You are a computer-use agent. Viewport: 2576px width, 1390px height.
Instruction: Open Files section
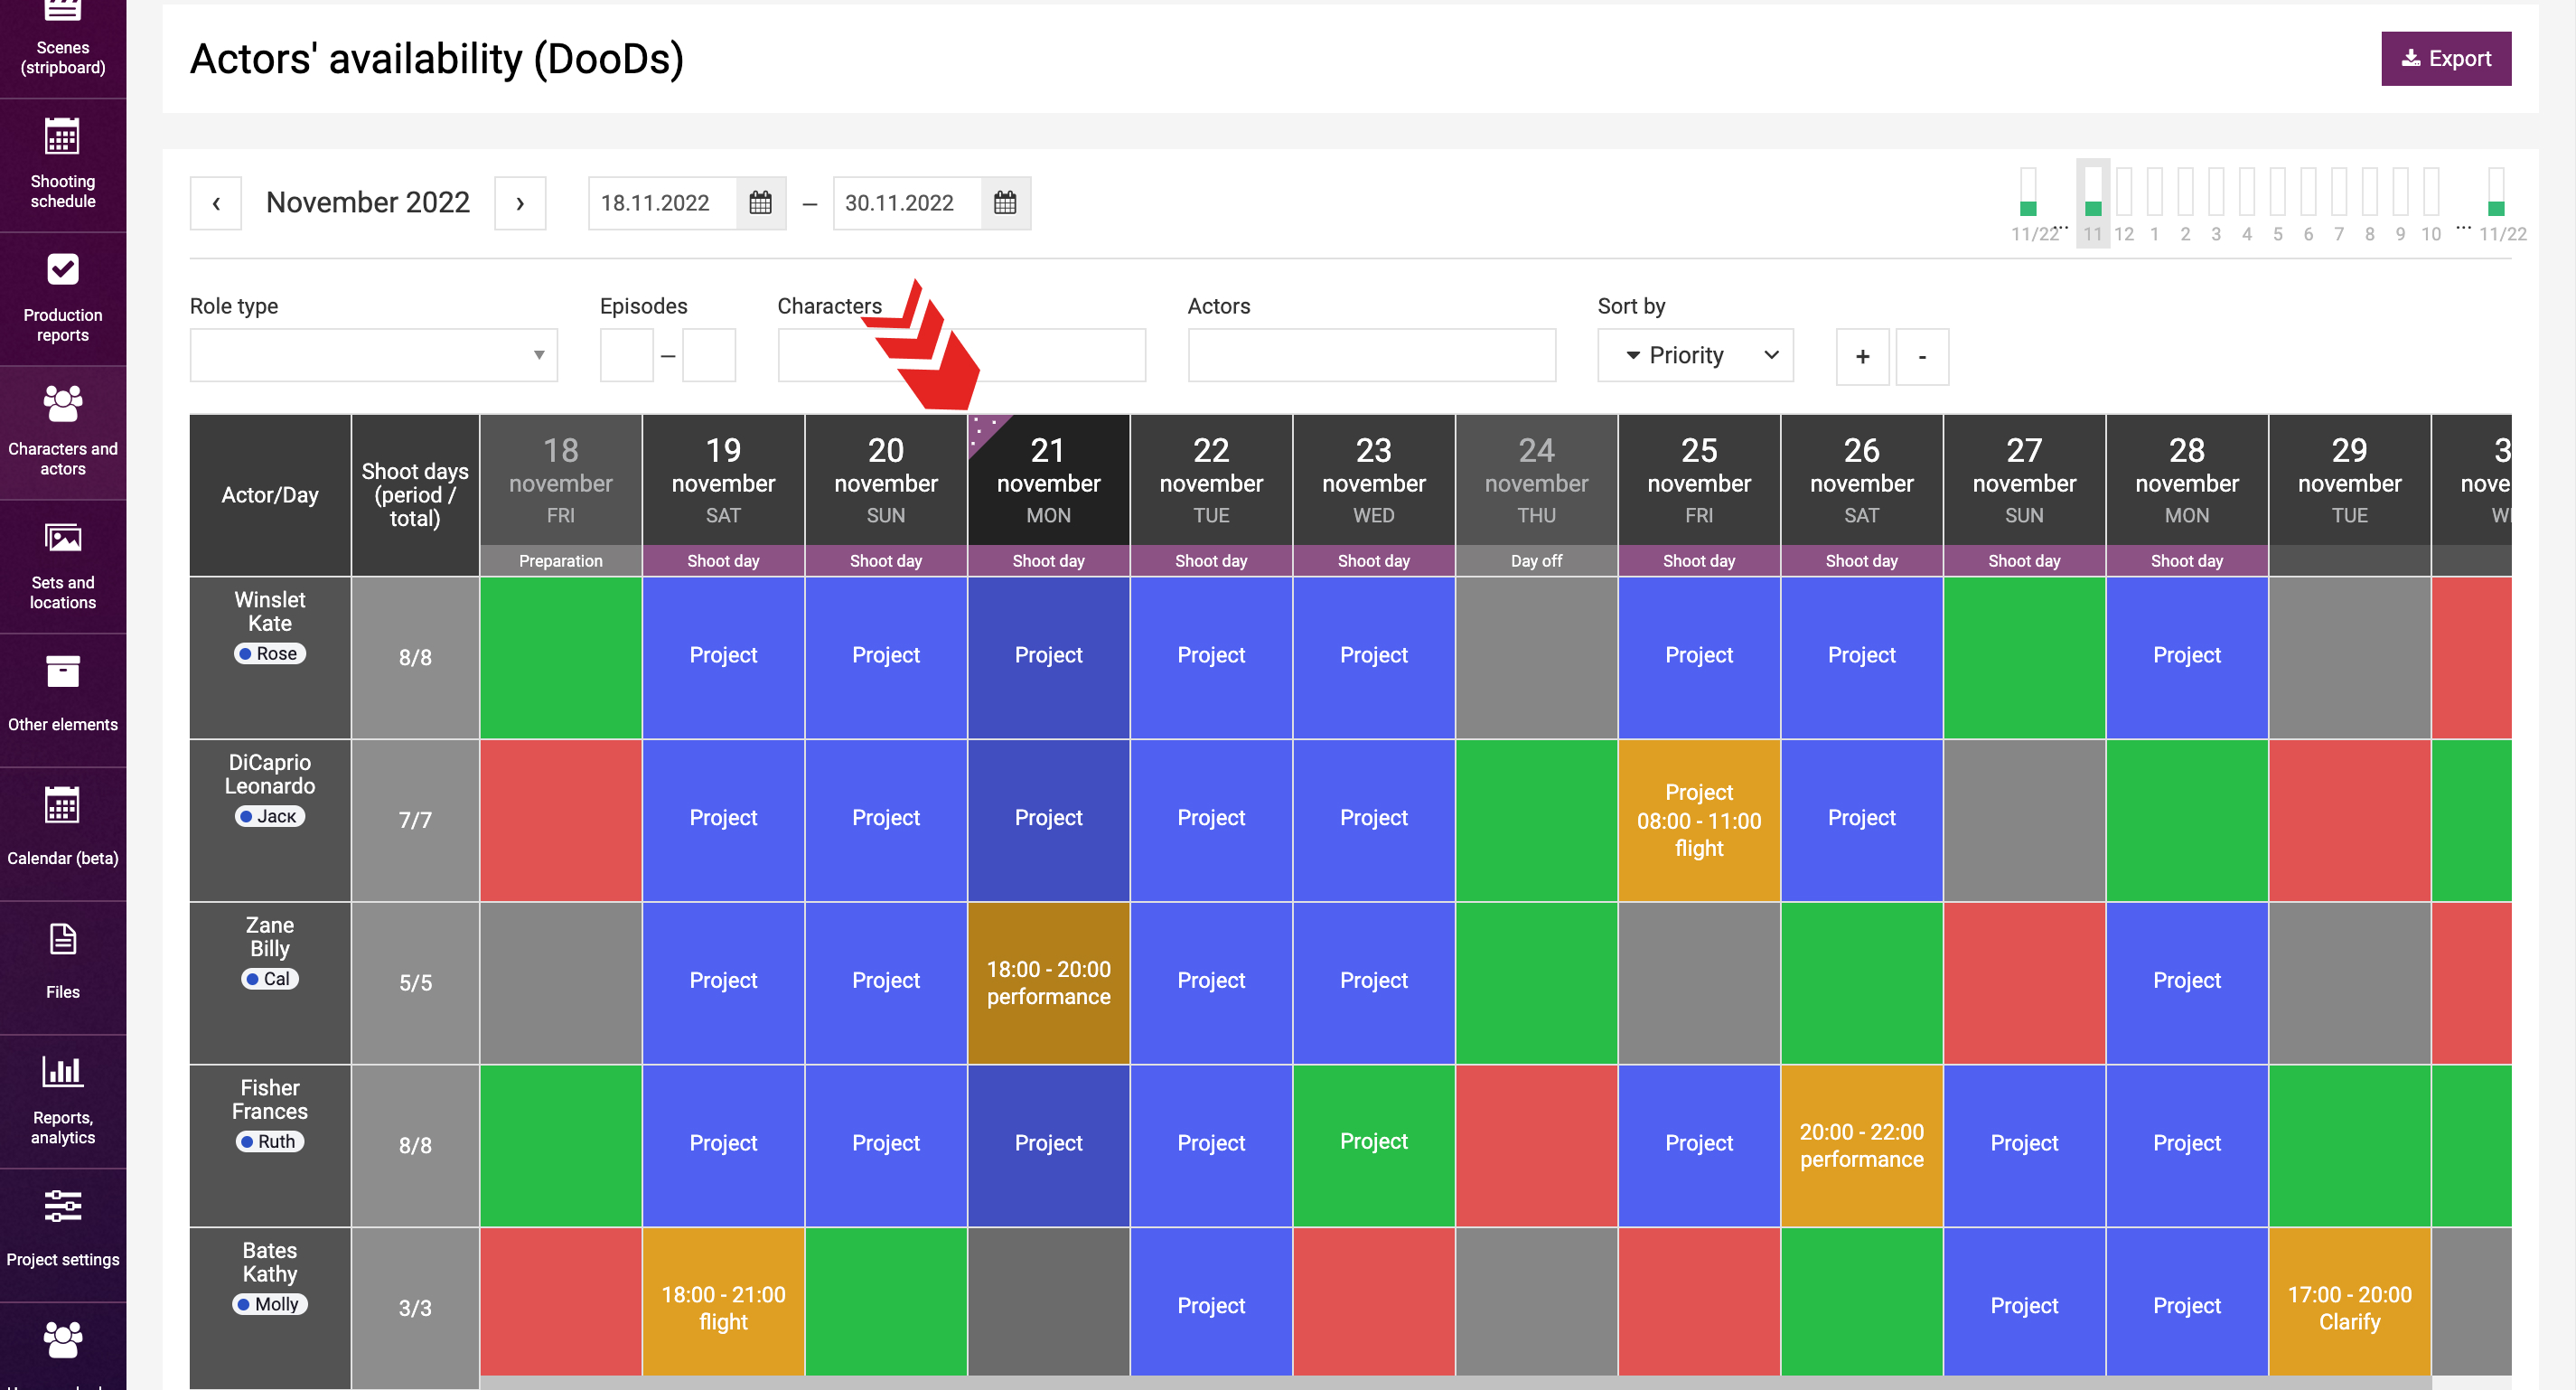pos(63,967)
